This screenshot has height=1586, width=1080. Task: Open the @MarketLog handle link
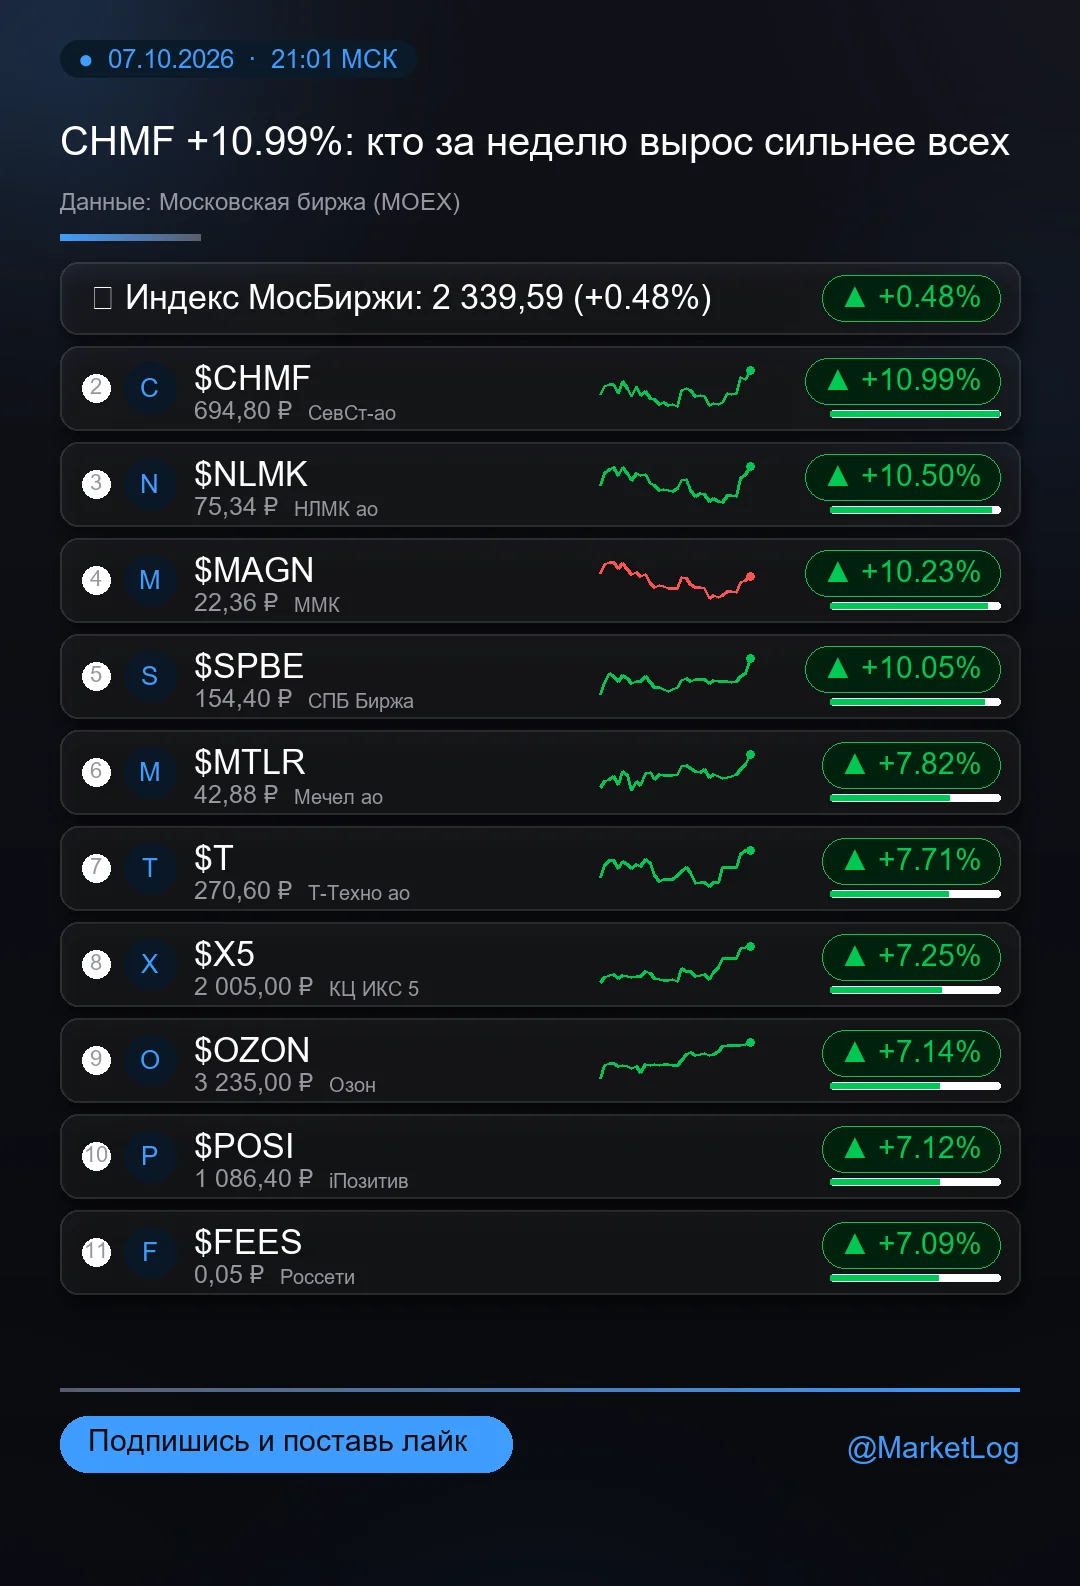[x=933, y=1448]
